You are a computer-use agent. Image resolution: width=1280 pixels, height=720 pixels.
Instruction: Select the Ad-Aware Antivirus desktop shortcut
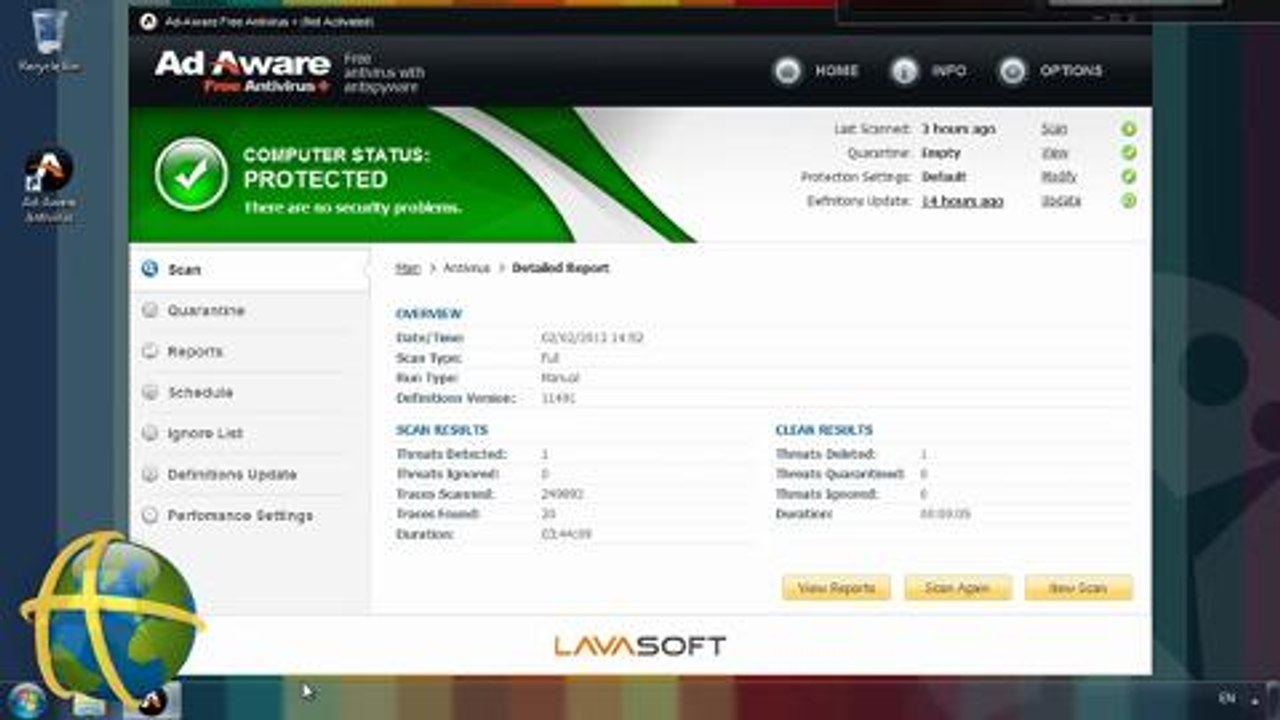[x=49, y=186]
